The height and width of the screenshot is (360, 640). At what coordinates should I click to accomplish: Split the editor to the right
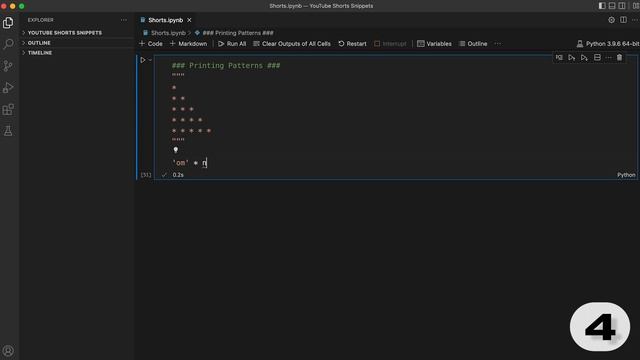coord(623,20)
